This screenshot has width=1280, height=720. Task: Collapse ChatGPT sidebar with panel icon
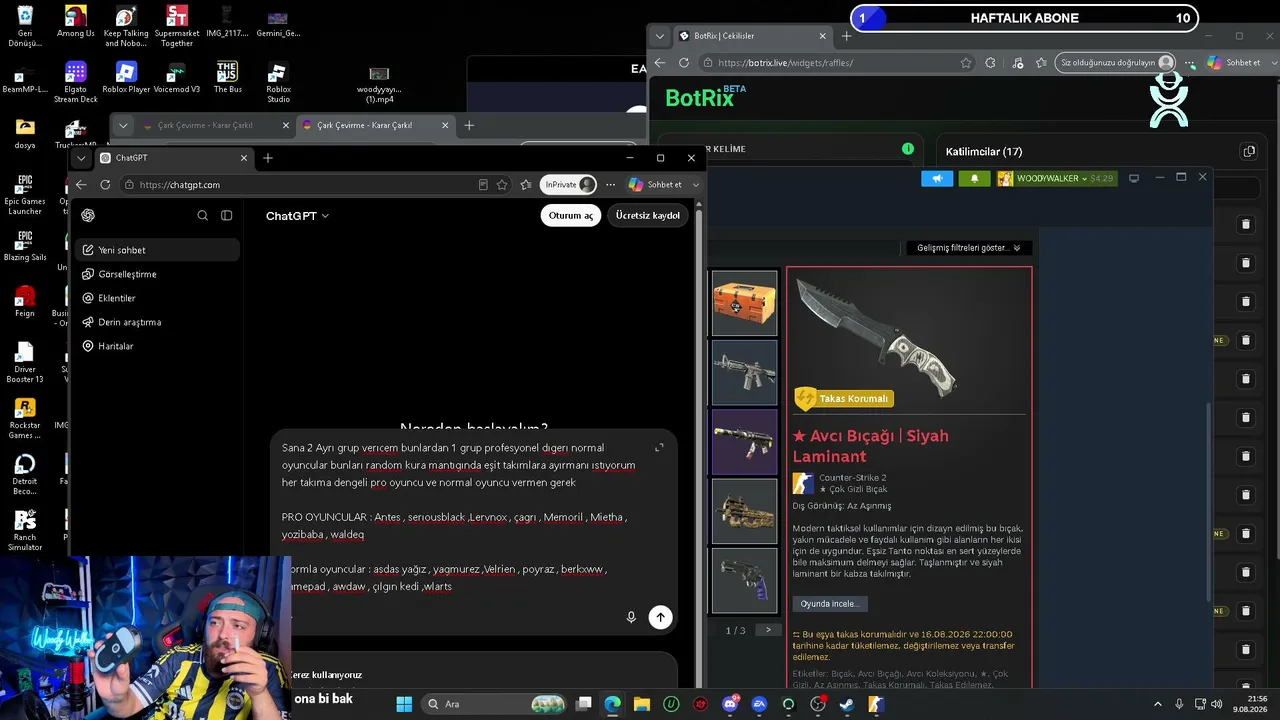[x=227, y=215]
